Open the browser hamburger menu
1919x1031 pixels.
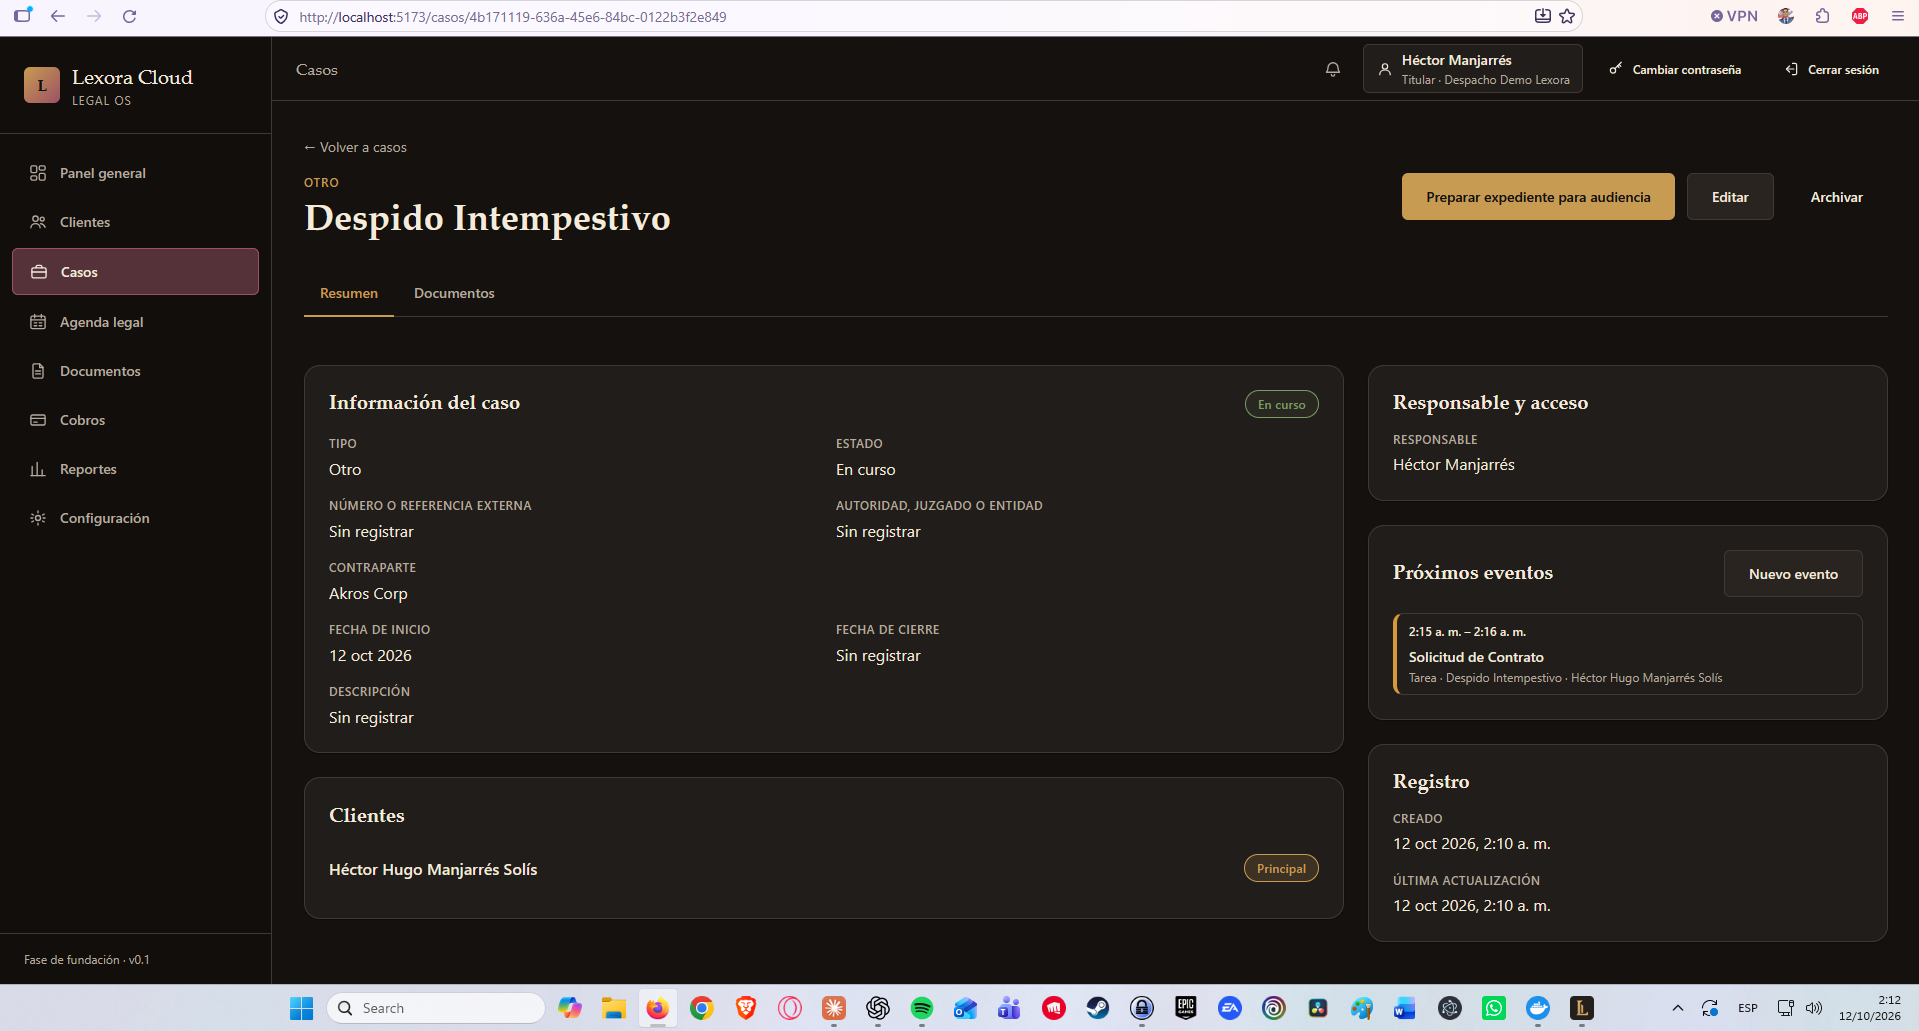click(1897, 16)
